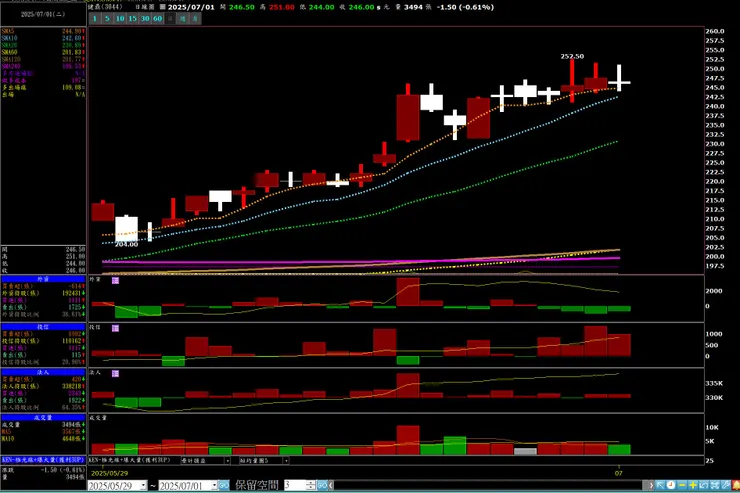Select the 5-minute timeframe button
This screenshot has width=740, height=493.
[x=107, y=18]
